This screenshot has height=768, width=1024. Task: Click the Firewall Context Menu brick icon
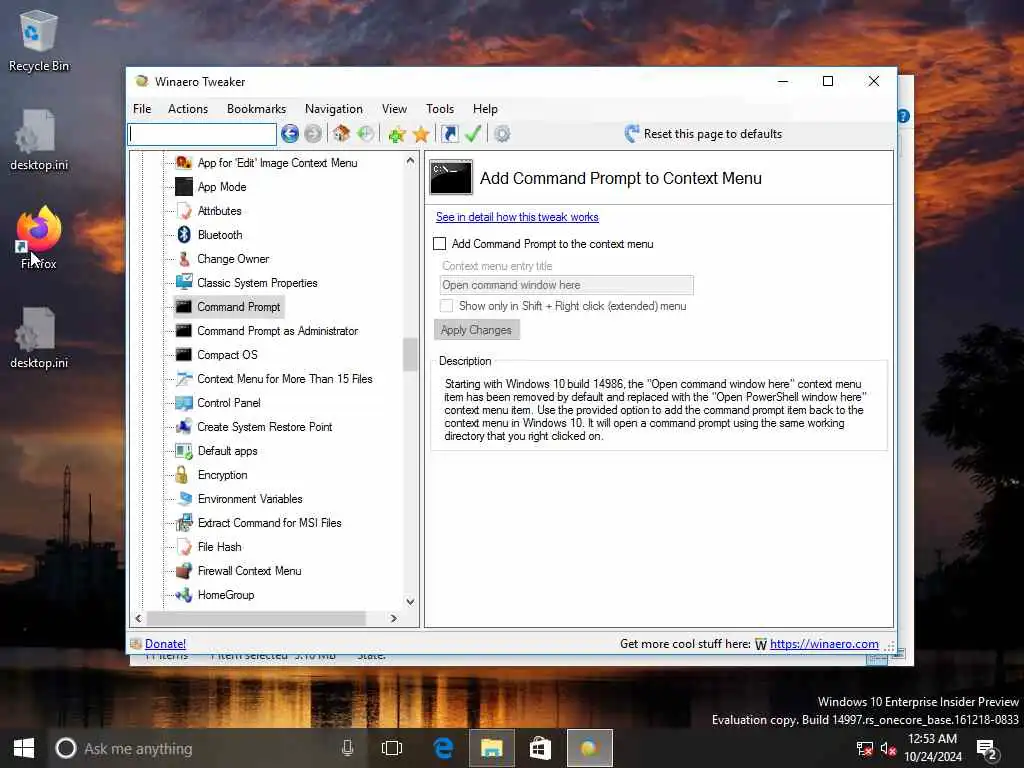[184, 571]
